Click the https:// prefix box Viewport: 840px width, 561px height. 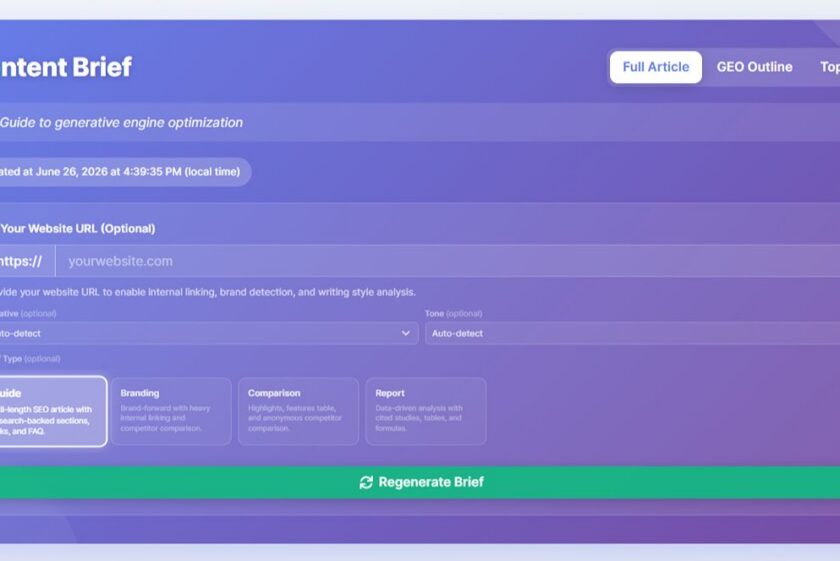(x=27, y=261)
